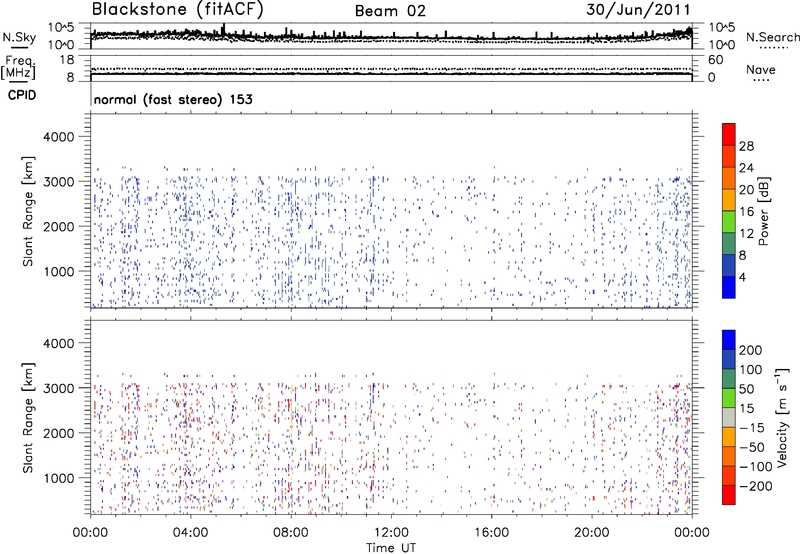Click the '200' Velocity colorbar value
800x554 pixels.
(x=751, y=350)
